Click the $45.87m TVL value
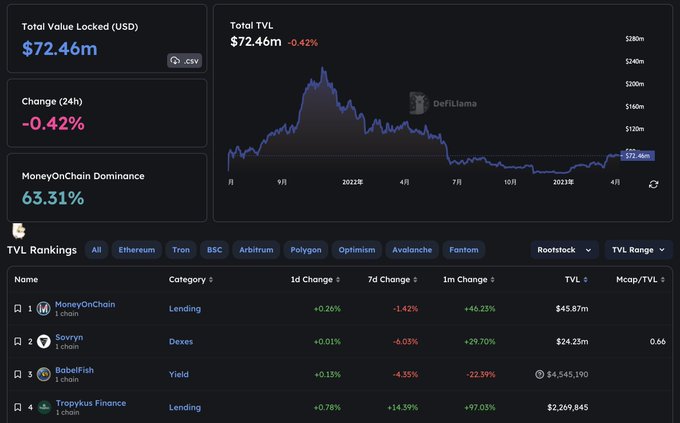 pos(572,308)
